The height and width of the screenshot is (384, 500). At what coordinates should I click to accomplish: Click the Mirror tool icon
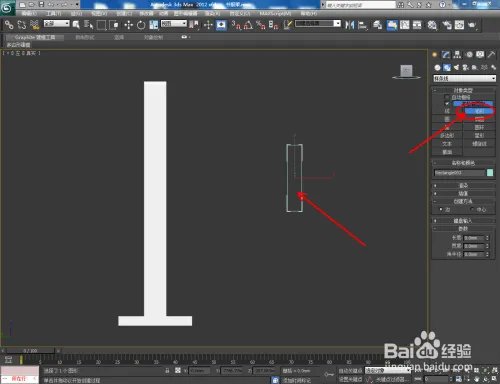(x=349, y=25)
